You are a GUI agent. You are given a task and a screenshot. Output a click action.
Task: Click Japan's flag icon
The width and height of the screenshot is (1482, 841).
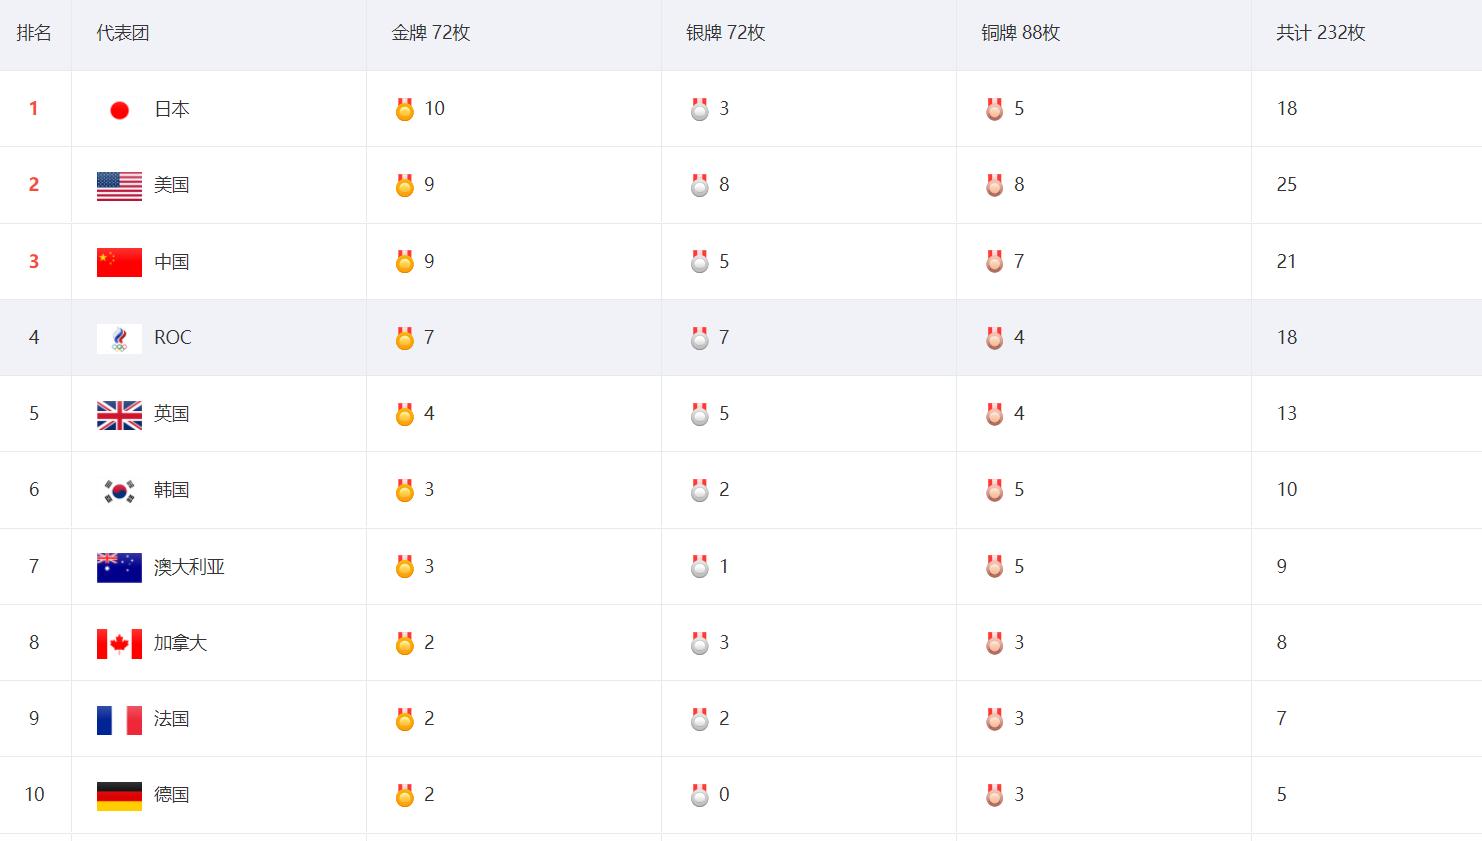[x=119, y=109]
